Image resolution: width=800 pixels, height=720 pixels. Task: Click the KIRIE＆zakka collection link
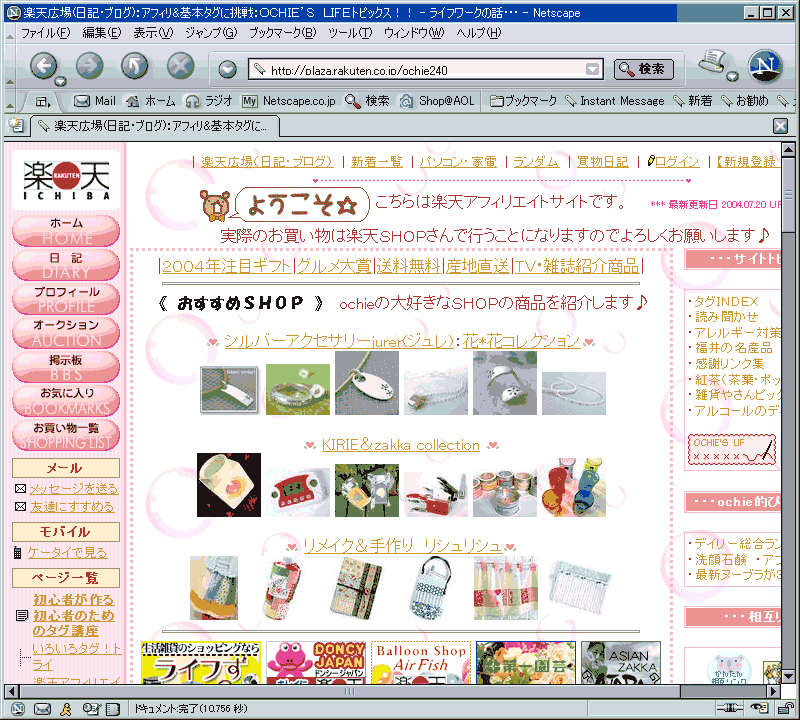(x=401, y=445)
